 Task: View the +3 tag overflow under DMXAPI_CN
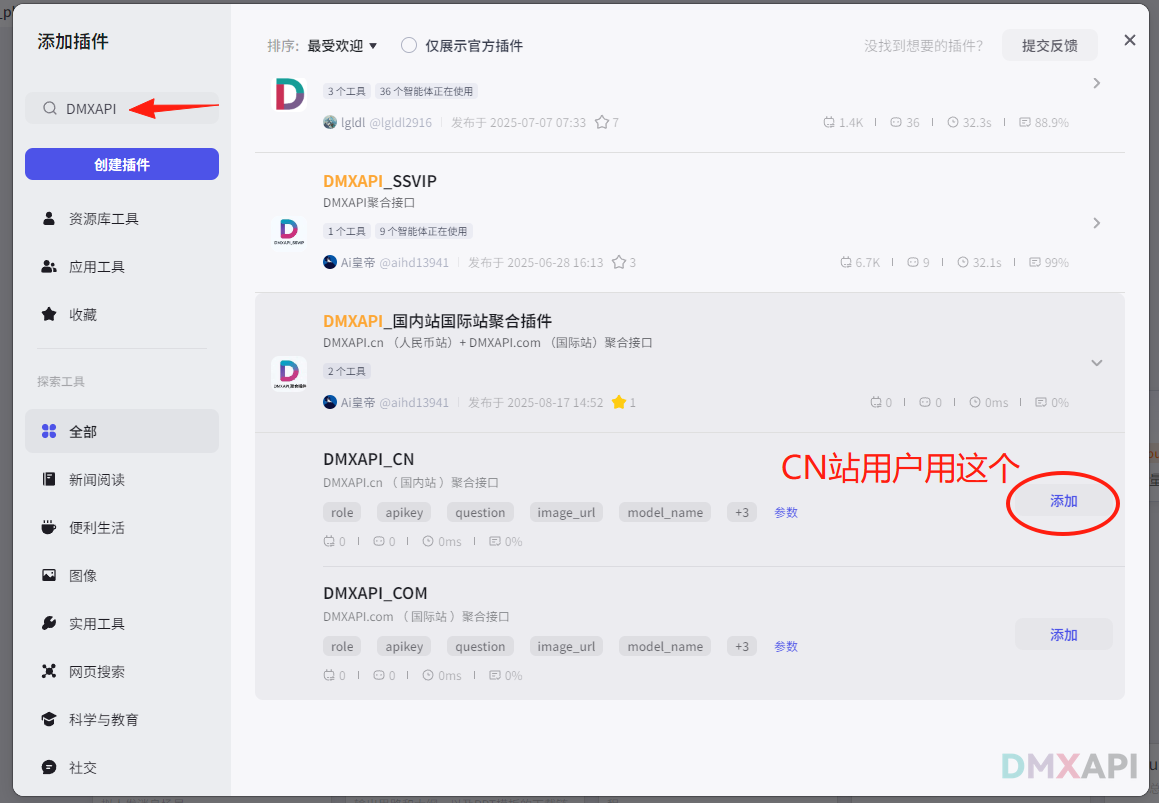pos(742,511)
